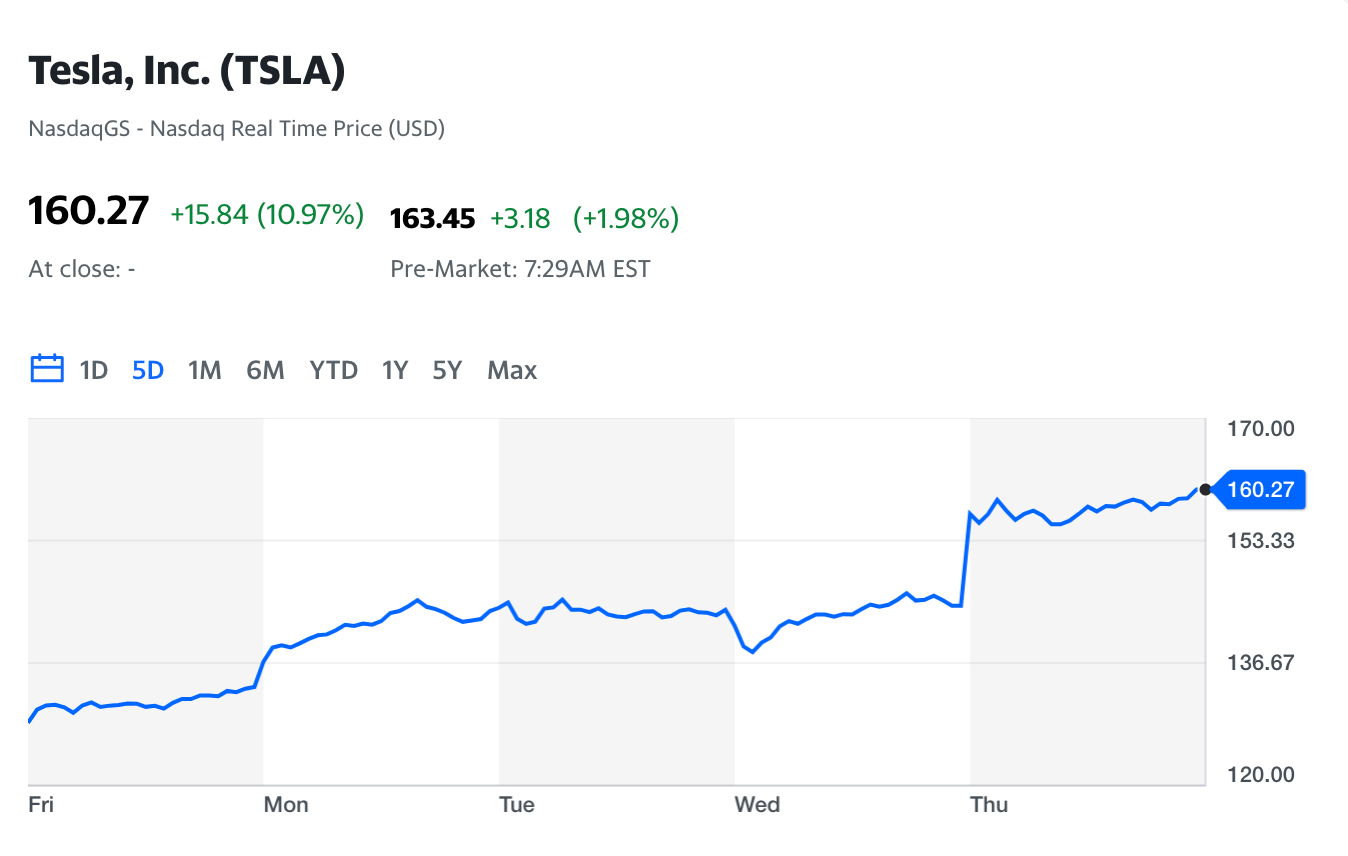Click the 170.00 y-axis price label
Image resolution: width=1348 pixels, height=856 pixels.
[x=1260, y=429]
